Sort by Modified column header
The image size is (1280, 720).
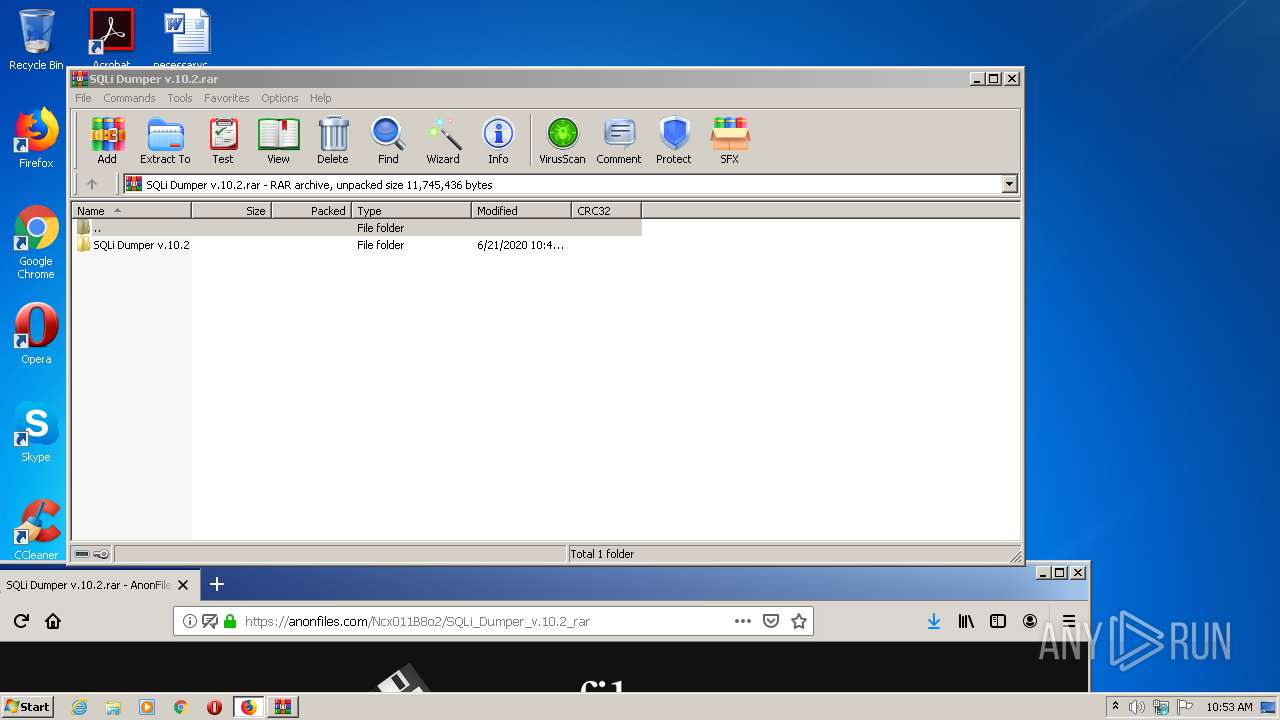click(x=521, y=211)
